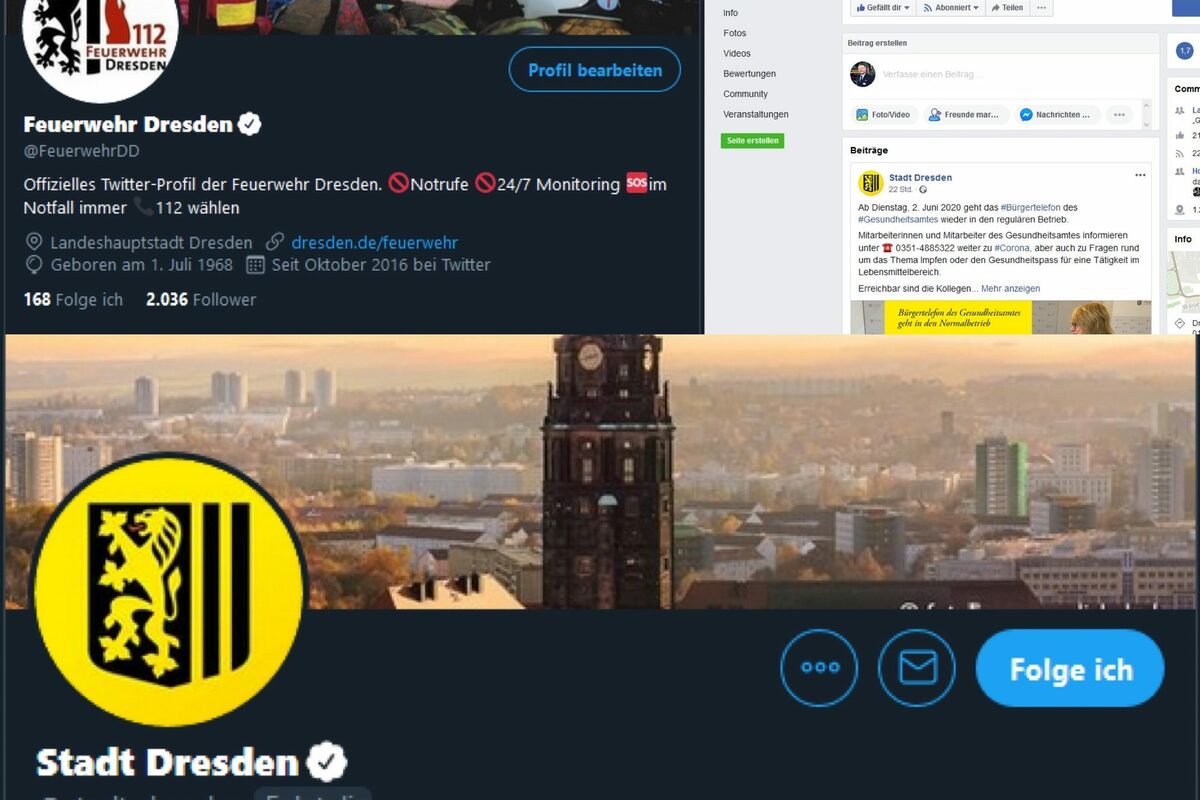Image resolution: width=1200 pixels, height=800 pixels.
Task: Expand the Abonniert dropdown
Action: coord(951,7)
